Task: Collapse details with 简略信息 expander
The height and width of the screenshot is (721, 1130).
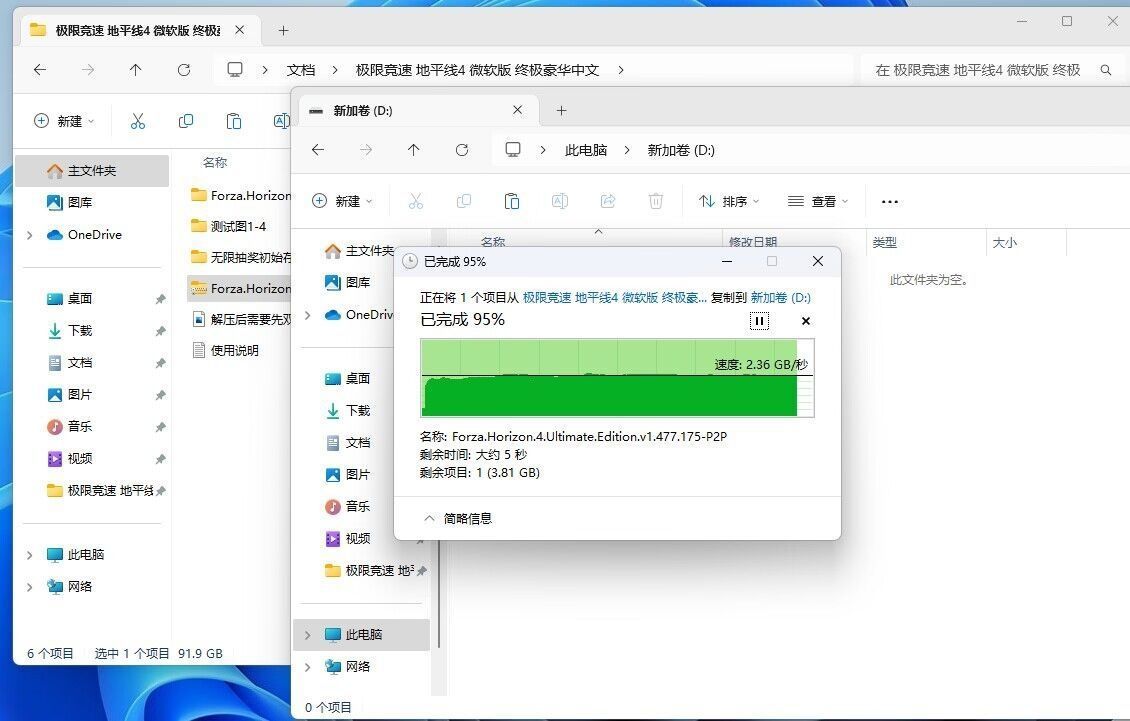Action: [458, 518]
